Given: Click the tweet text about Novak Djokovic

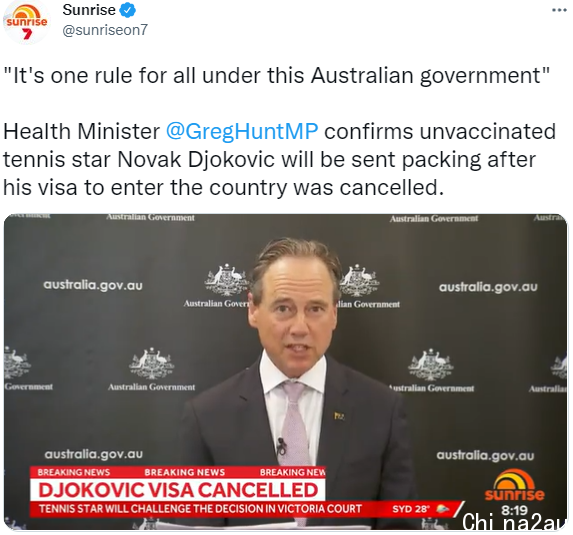Looking at the screenshot, I should [x=279, y=159].
